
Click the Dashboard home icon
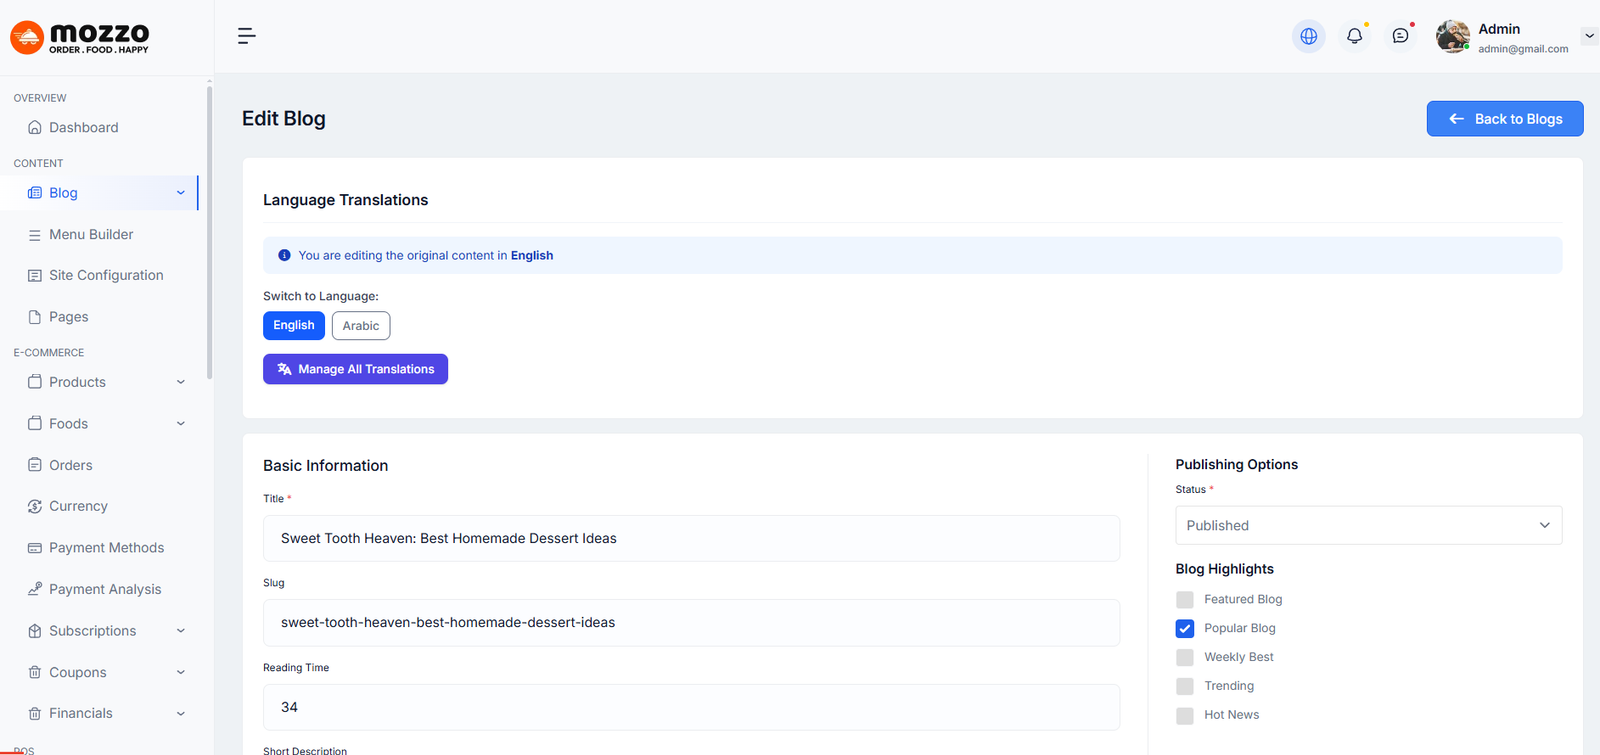[x=35, y=128]
